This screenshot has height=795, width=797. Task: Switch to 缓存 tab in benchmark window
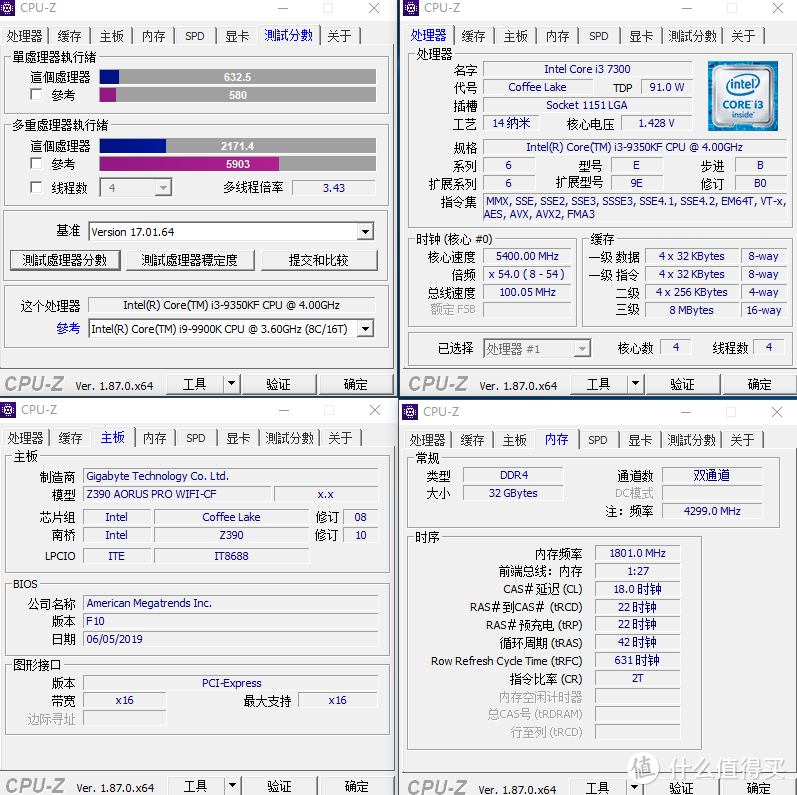(69, 36)
